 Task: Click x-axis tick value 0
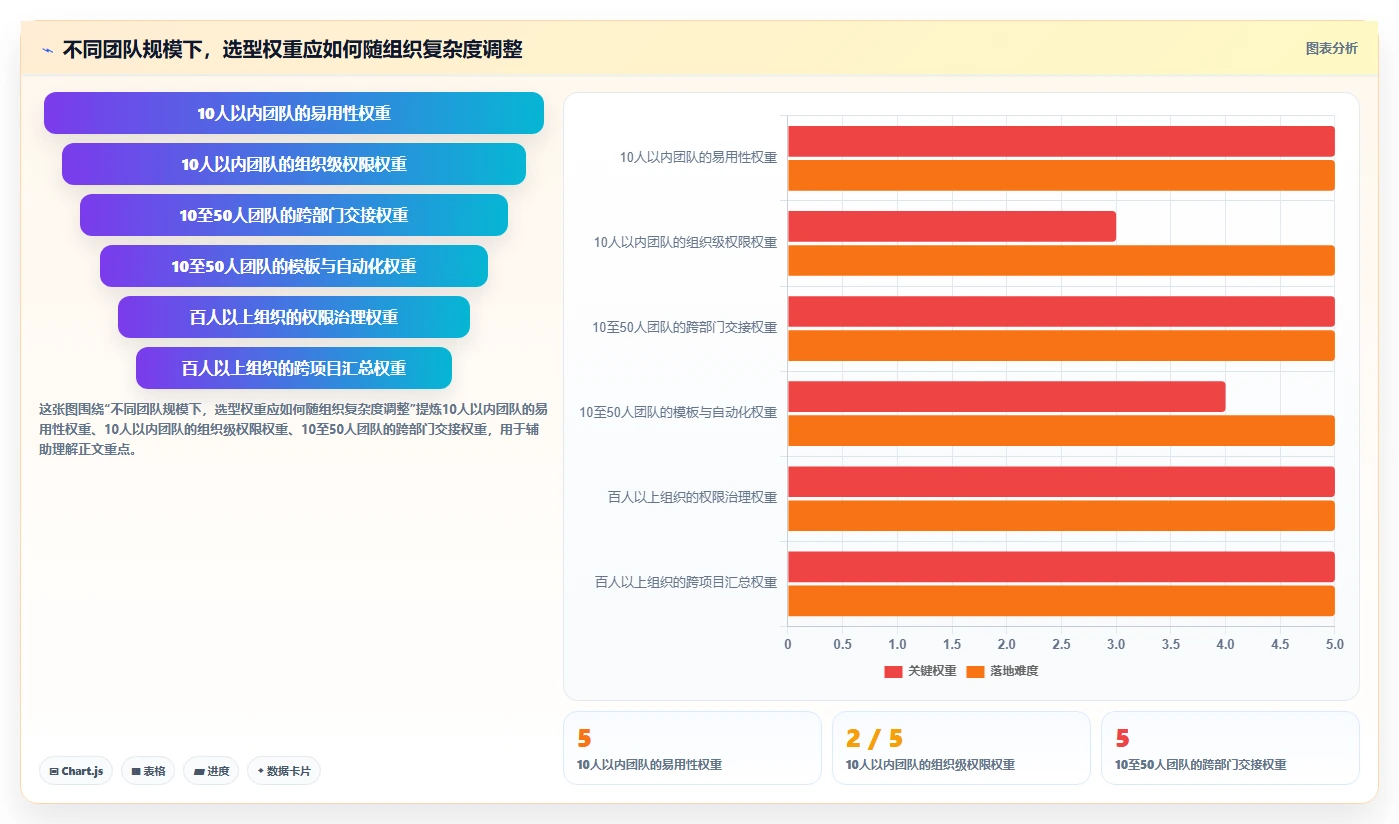(788, 645)
